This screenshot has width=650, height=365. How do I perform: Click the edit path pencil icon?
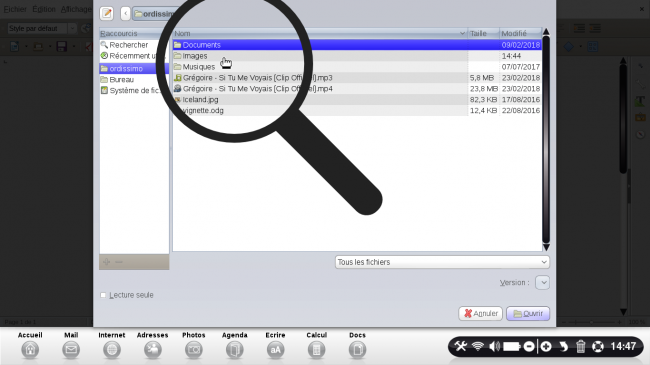pyautogui.click(x=107, y=14)
